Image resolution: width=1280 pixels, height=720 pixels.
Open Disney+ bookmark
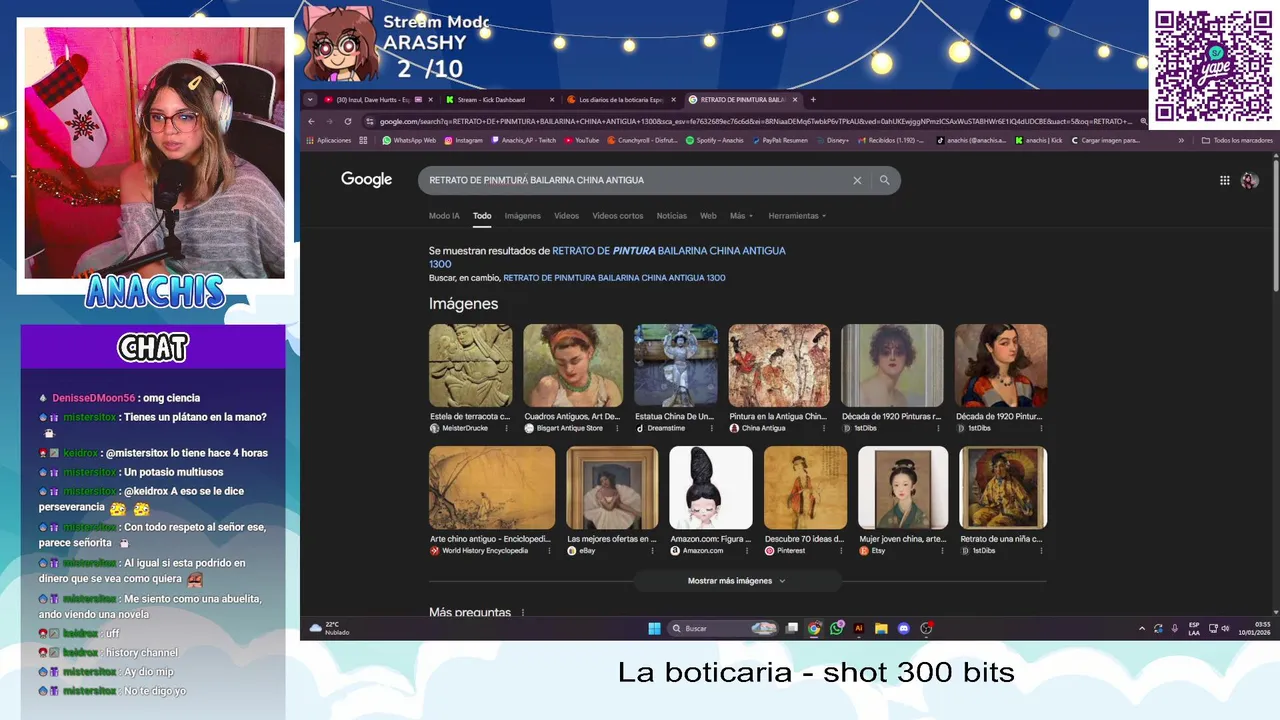[x=832, y=141]
